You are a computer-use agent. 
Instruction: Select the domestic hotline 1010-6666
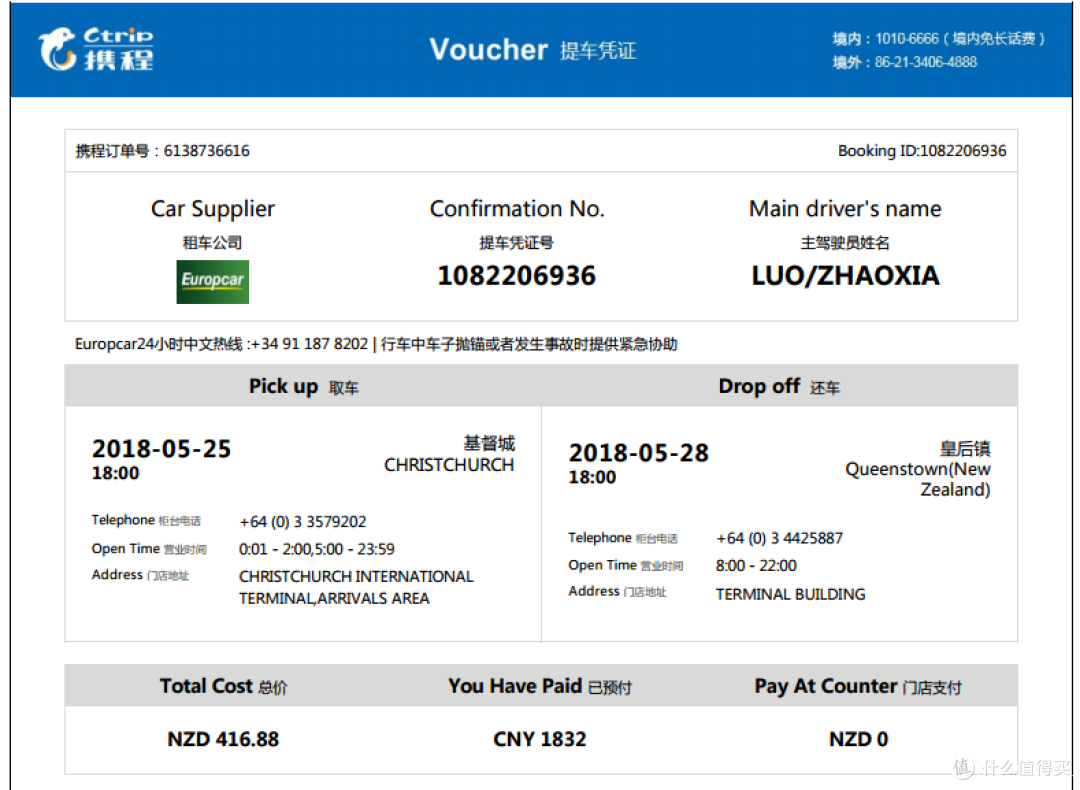(906, 39)
